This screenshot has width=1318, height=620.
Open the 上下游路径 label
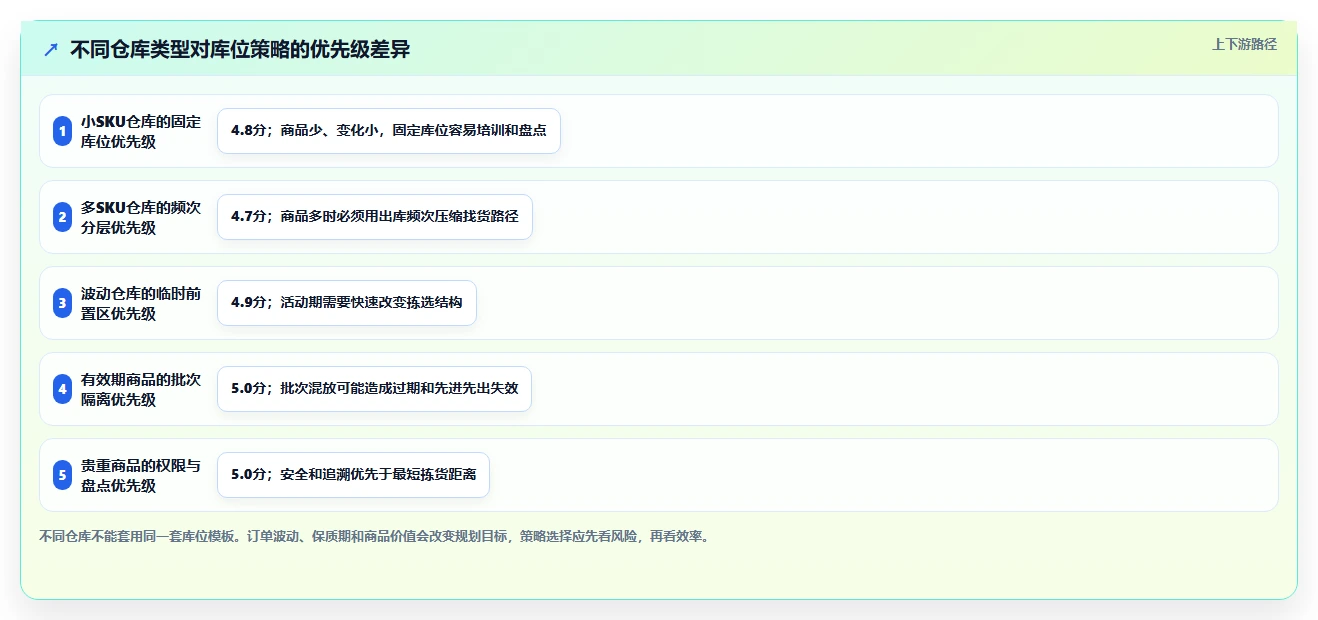pyautogui.click(x=1244, y=44)
